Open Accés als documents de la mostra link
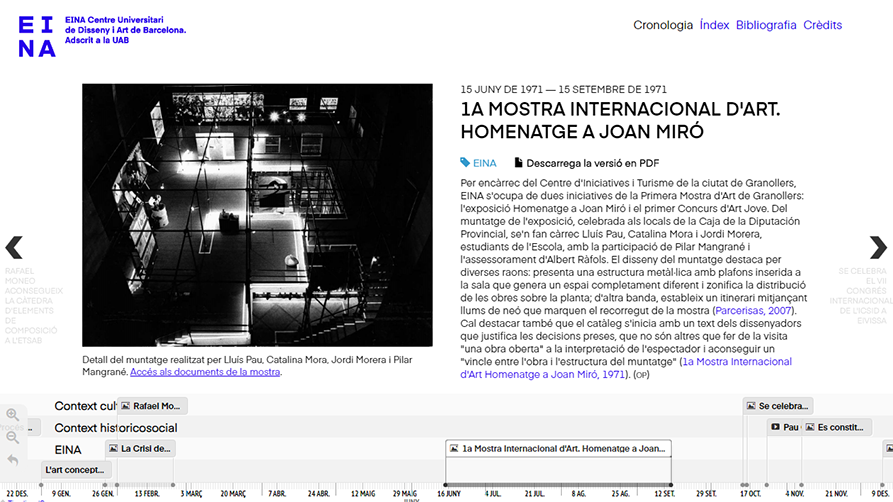The image size is (893, 502). tap(205, 372)
